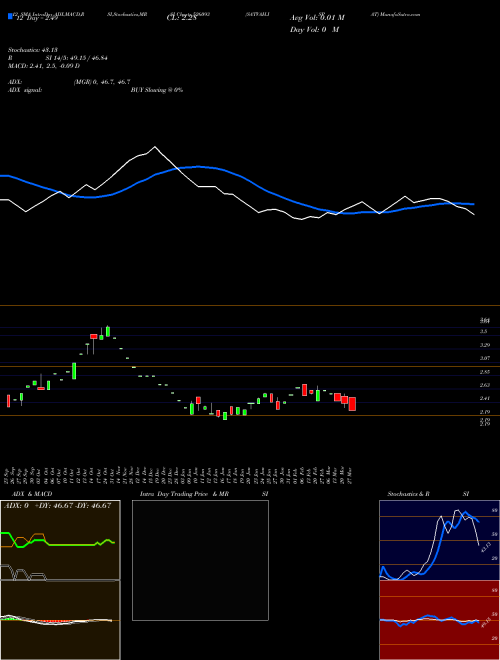Click the MACD histogram lower-left panel
The image size is (500, 660).
[60, 620]
